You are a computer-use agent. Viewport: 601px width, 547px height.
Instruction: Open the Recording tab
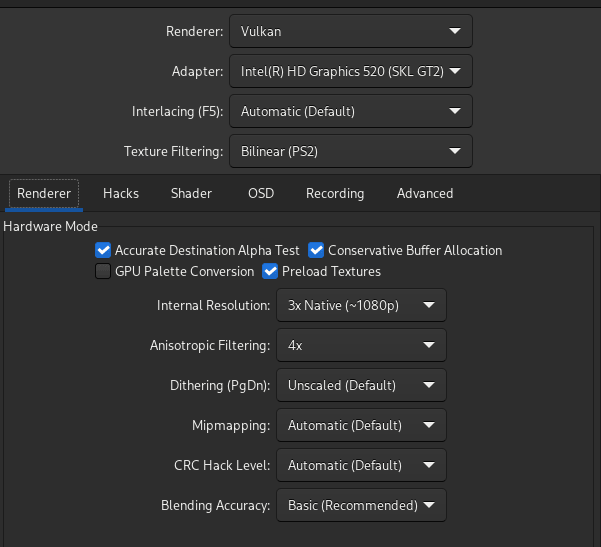click(335, 194)
